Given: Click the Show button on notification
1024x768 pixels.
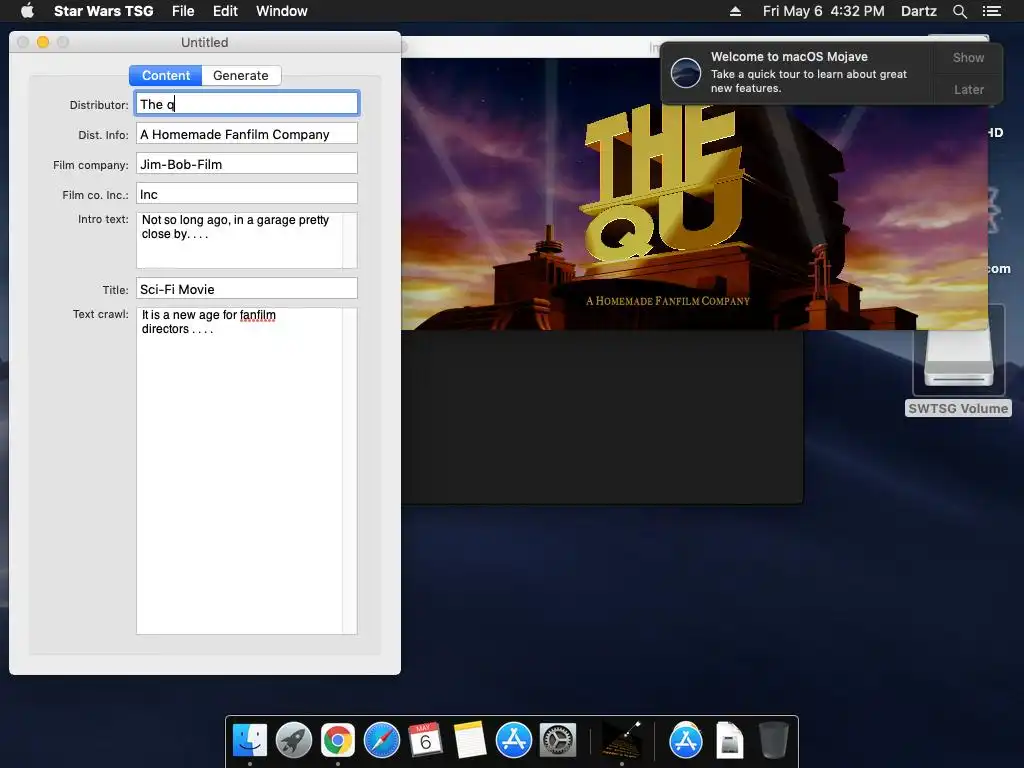Looking at the screenshot, I should pos(968,57).
